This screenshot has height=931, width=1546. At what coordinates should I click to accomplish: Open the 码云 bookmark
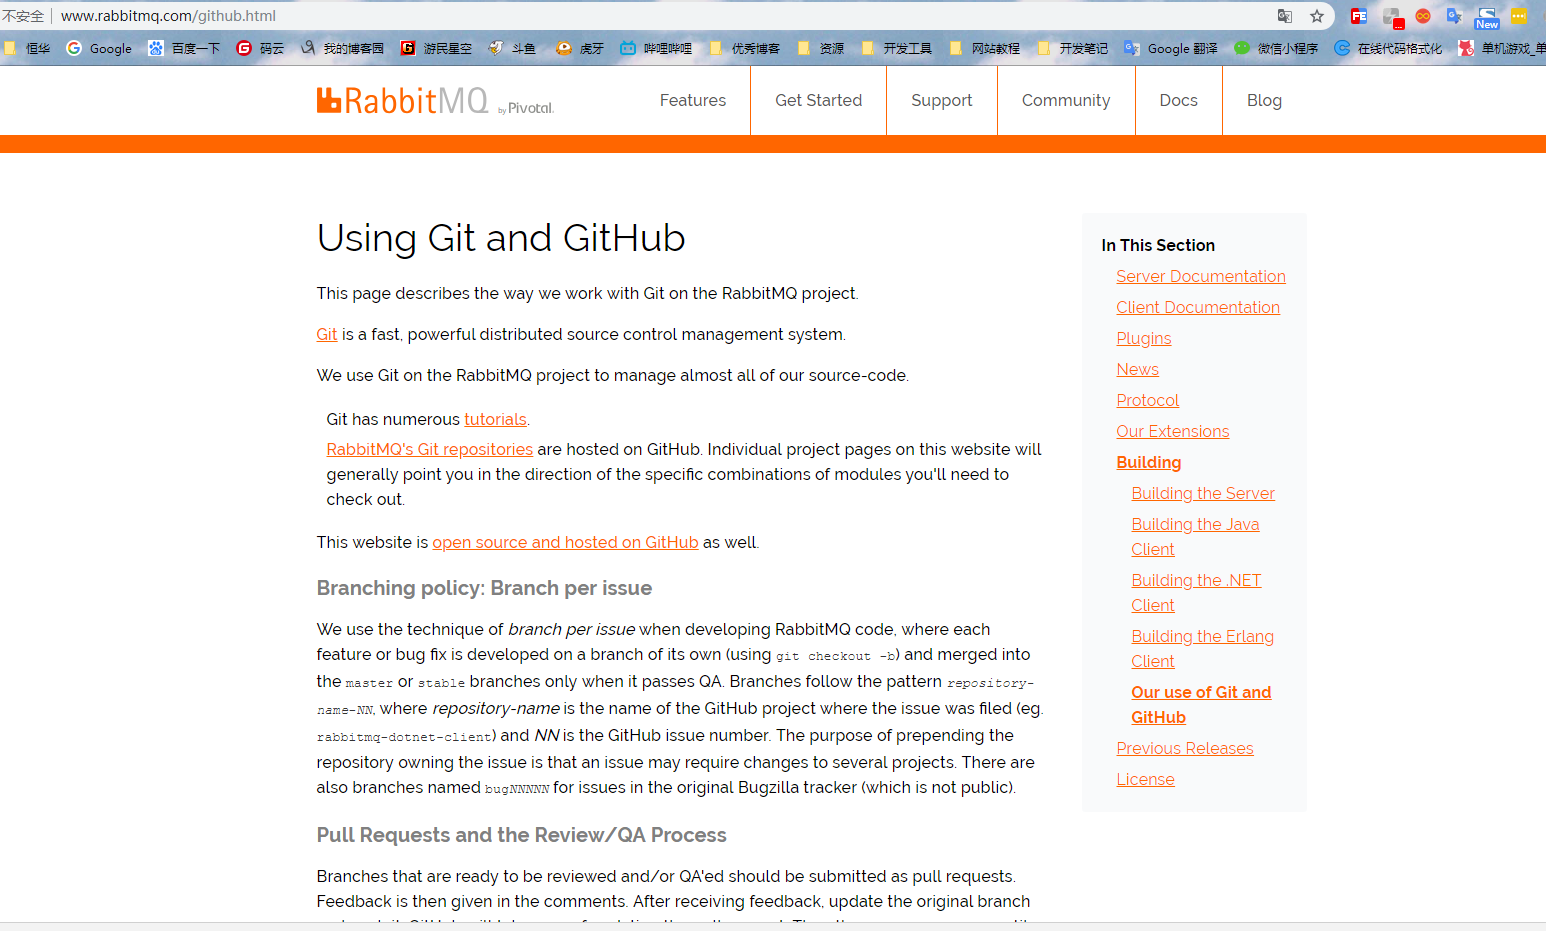tap(260, 48)
